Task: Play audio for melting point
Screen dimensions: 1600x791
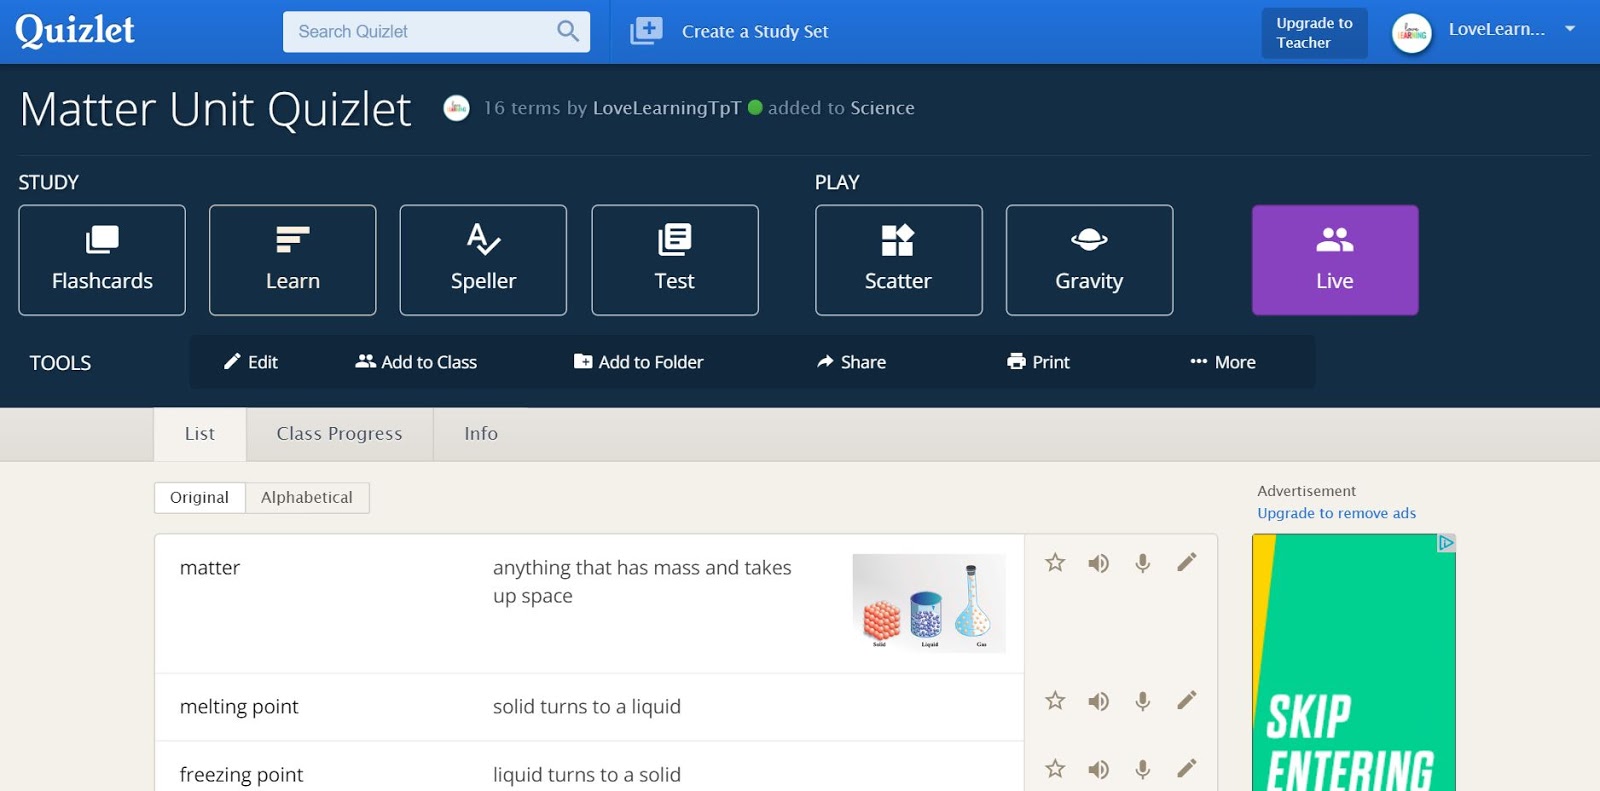Action: coord(1099,701)
